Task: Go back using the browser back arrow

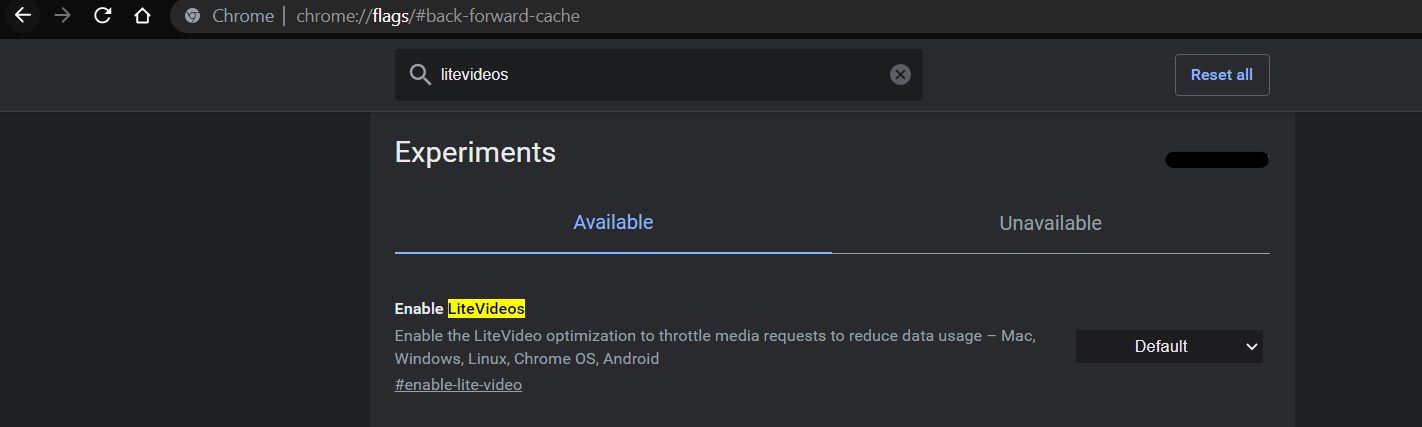Action: [22, 16]
